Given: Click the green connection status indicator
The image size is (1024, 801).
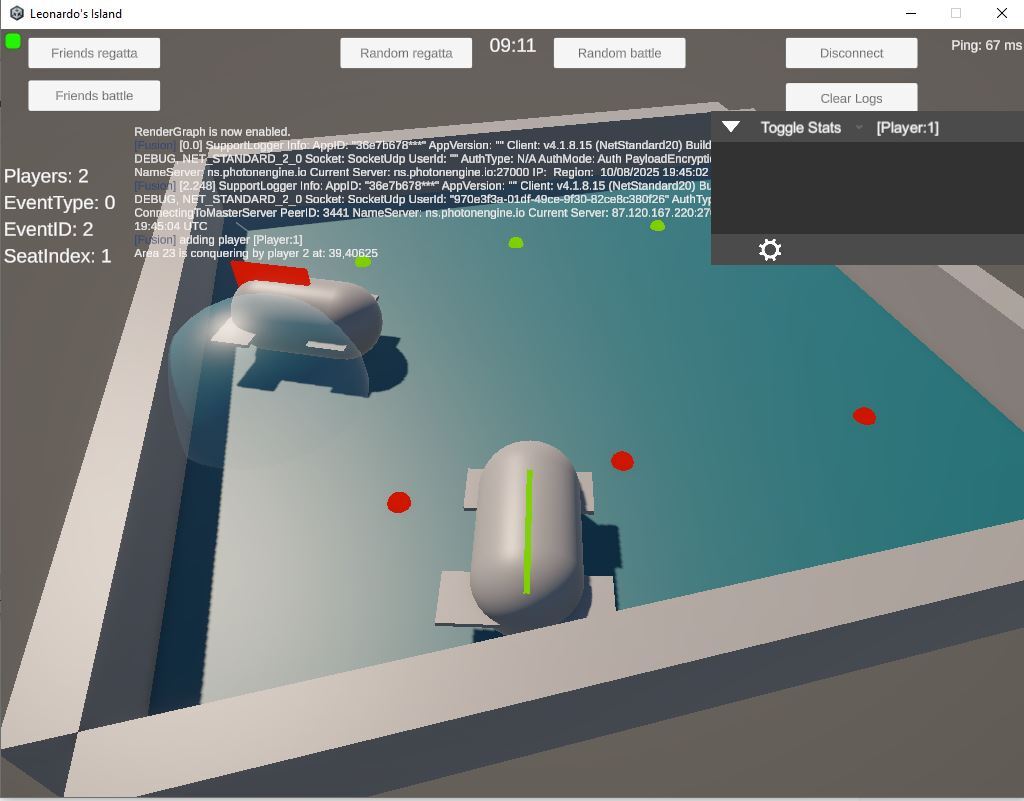Looking at the screenshot, I should 13,41.
